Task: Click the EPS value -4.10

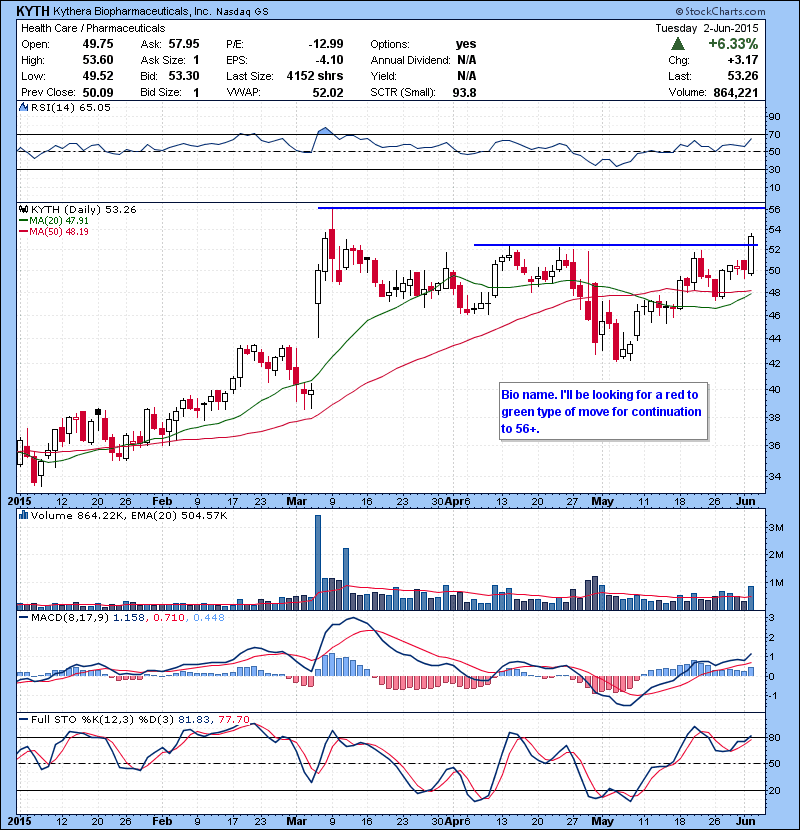Action: pyautogui.click(x=329, y=60)
